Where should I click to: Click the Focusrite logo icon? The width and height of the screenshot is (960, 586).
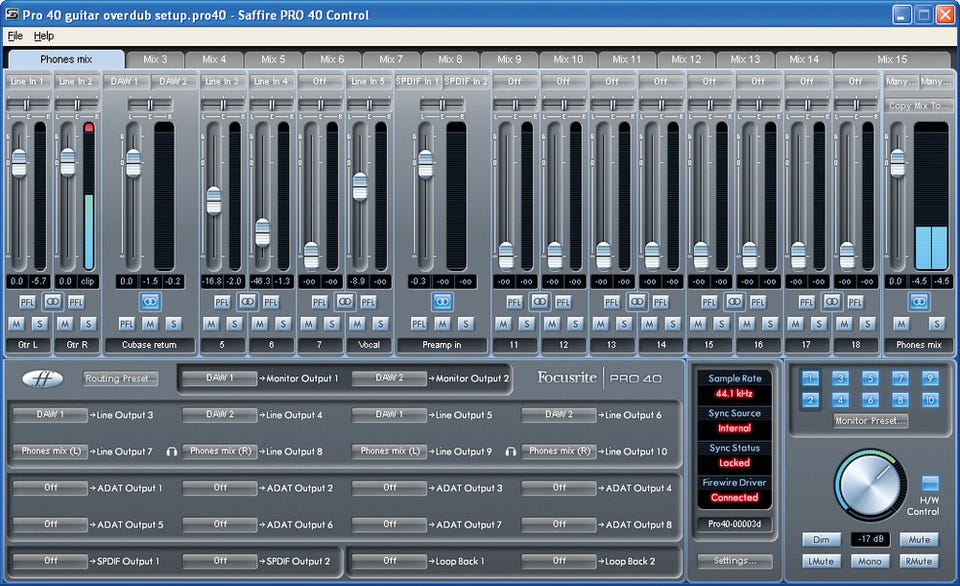(x=42, y=379)
